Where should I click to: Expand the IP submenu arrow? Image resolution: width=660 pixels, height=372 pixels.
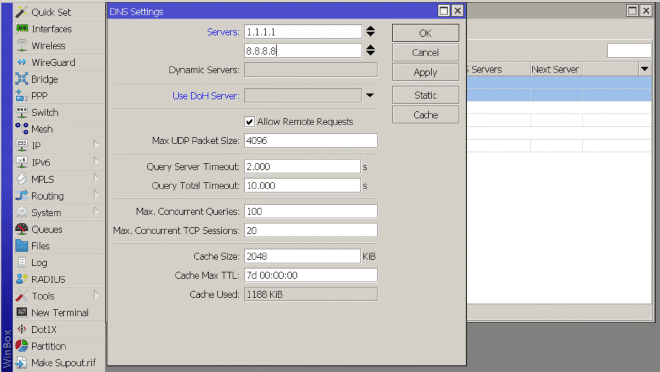click(96, 145)
